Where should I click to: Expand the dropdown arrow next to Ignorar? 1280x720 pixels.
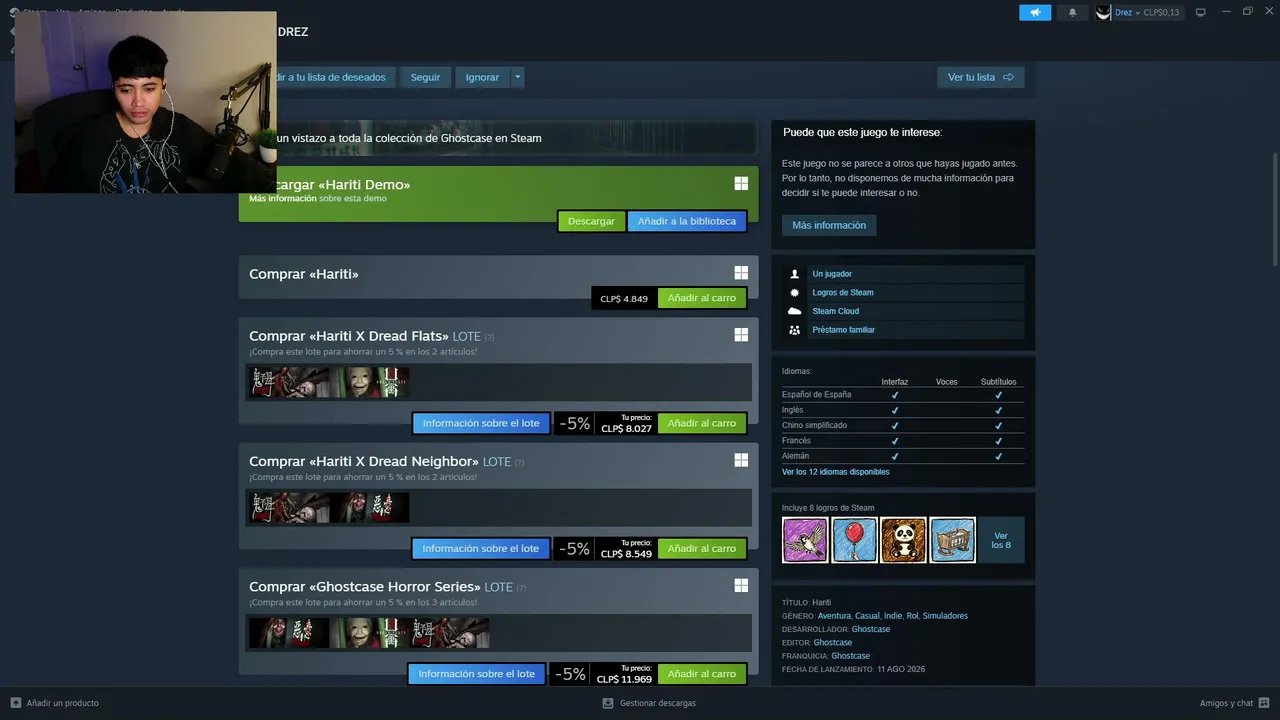tap(517, 77)
